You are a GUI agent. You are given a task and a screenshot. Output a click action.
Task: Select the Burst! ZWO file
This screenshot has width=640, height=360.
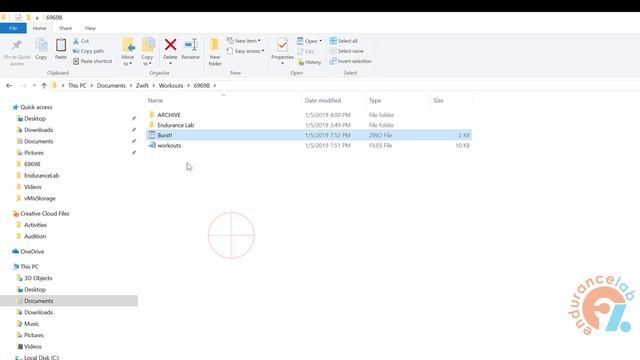pyautogui.click(x=309, y=135)
